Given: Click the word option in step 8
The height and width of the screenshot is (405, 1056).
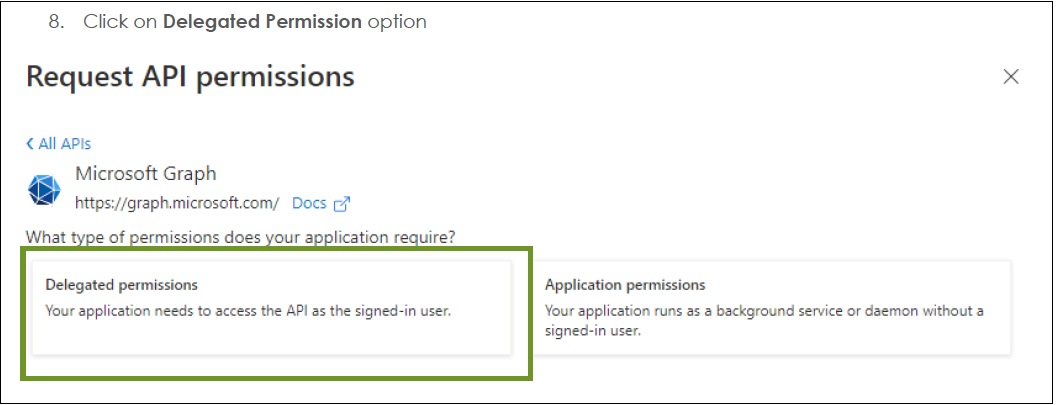Looking at the screenshot, I should 397,22.
